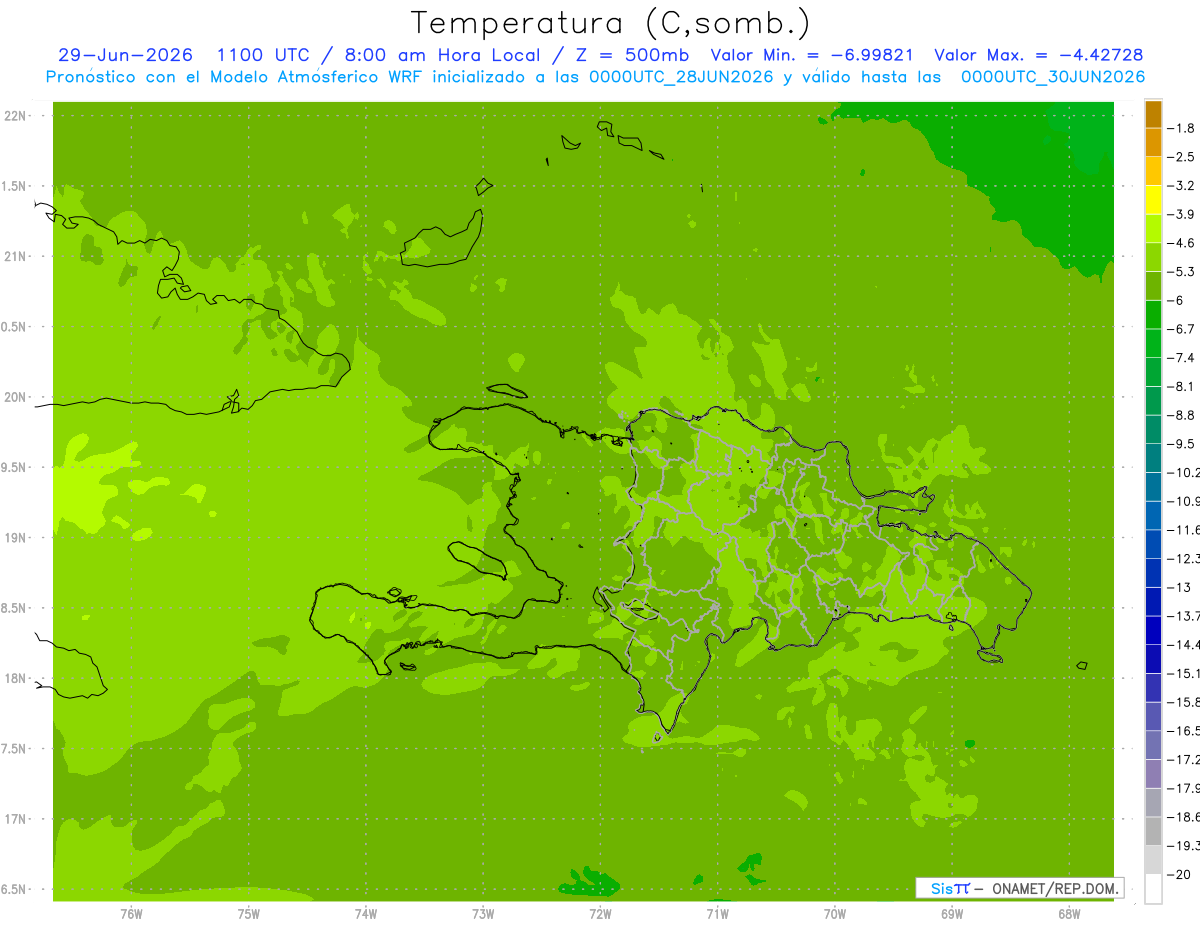Screen dimensions: 1200x927
Task: Click the '74W' longitude label
Action: point(366,914)
